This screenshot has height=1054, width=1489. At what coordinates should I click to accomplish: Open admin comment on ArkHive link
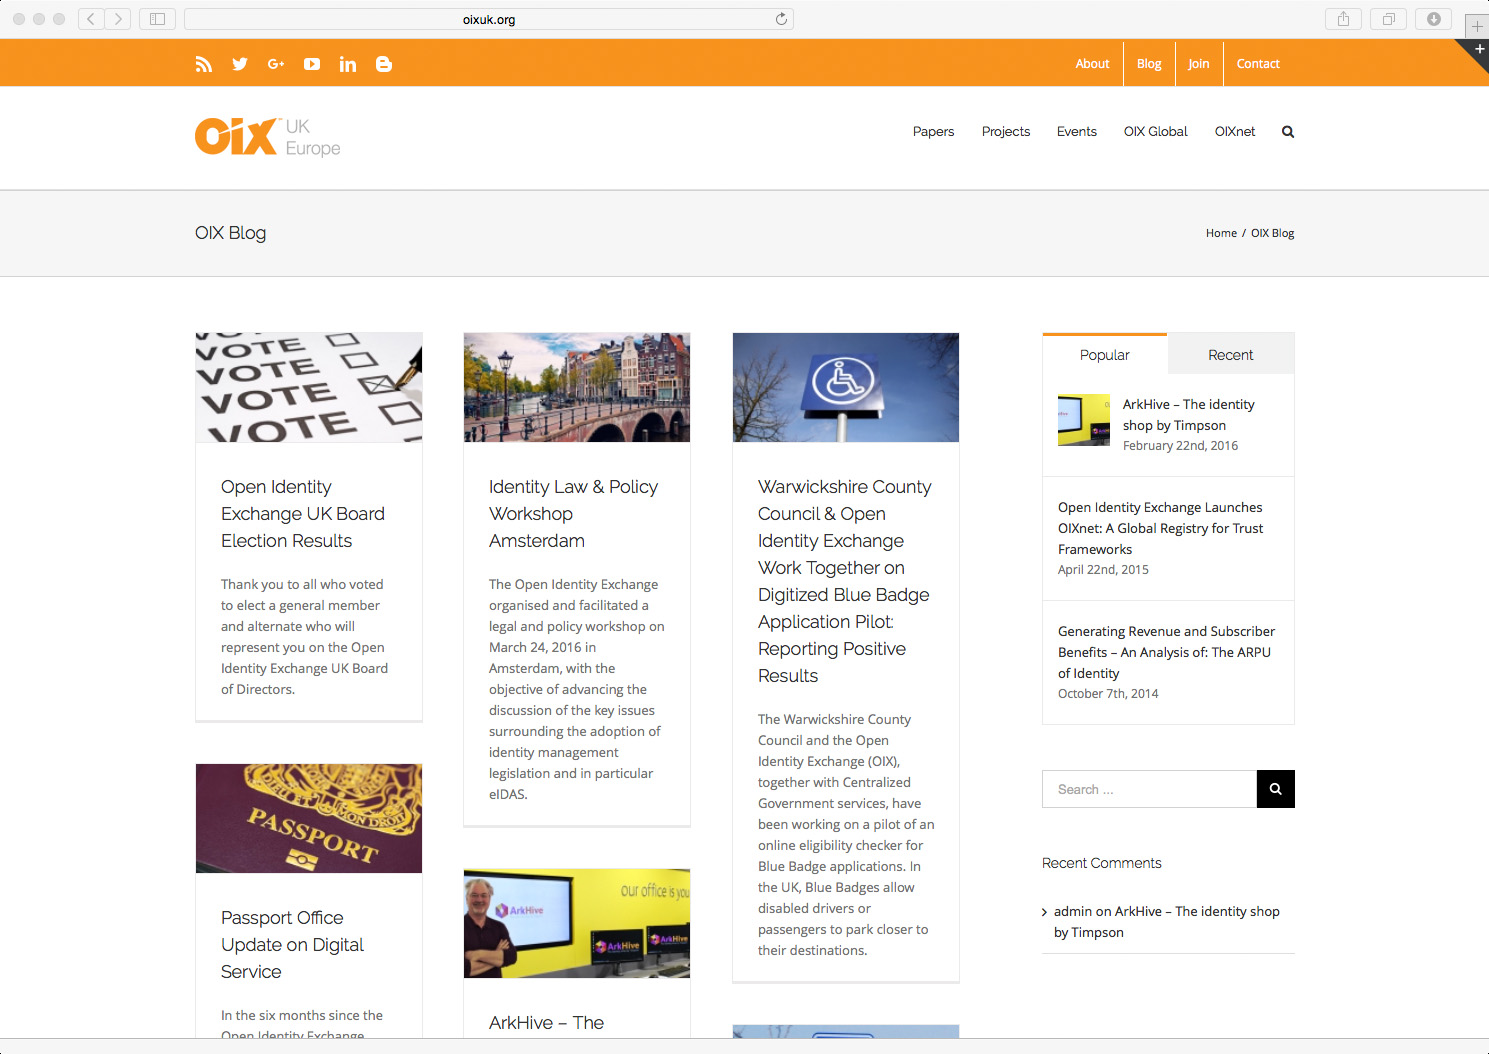click(x=1166, y=922)
